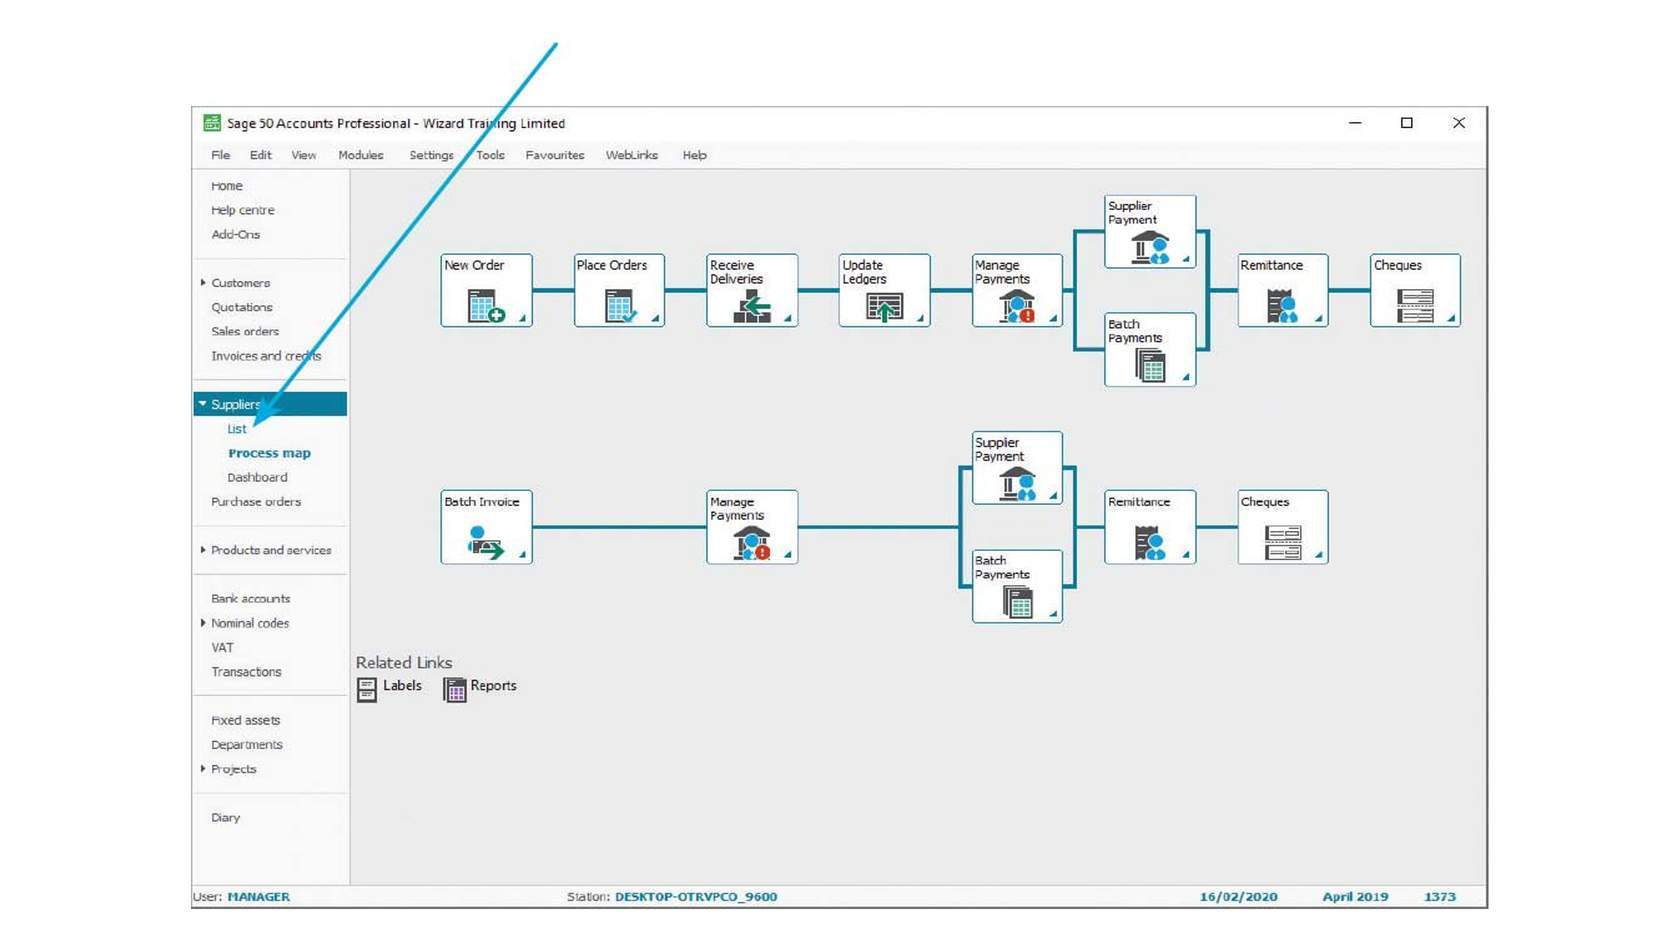
Task: Open the View menu
Action: pos(304,155)
